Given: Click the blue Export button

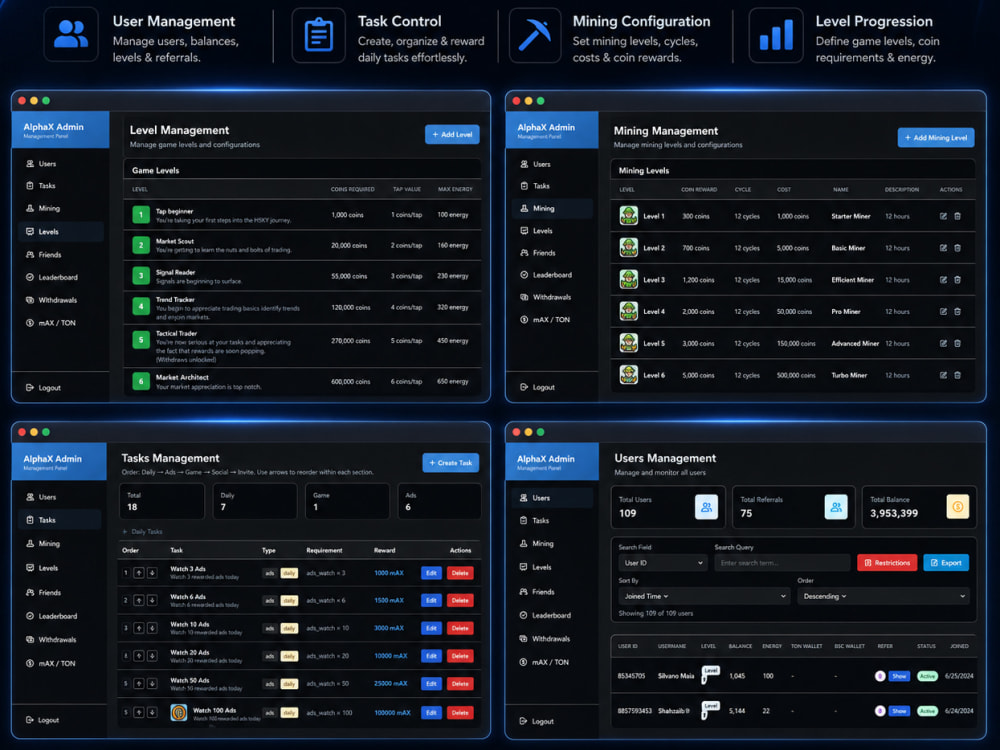Looking at the screenshot, I should (x=946, y=562).
